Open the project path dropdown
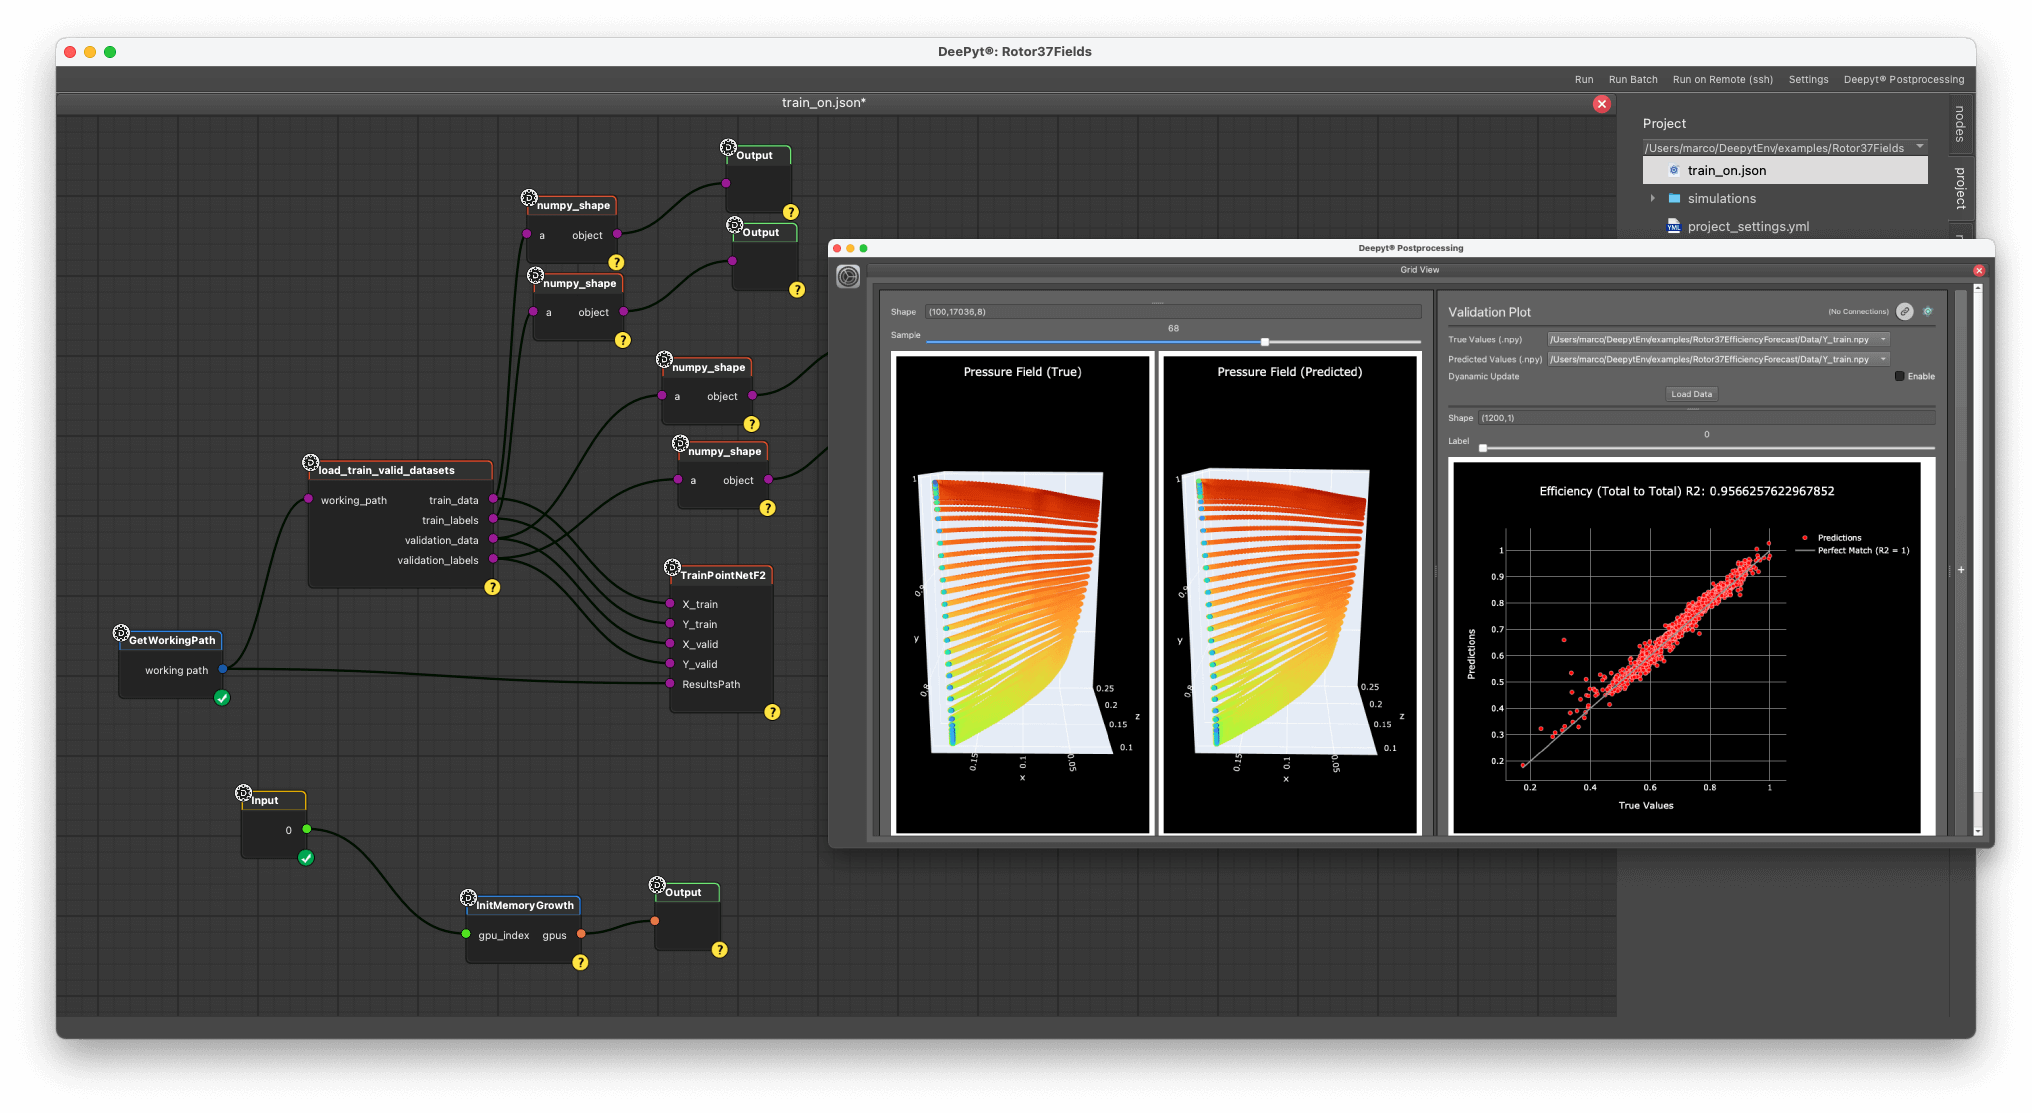The image size is (2032, 1113). 1920,148
